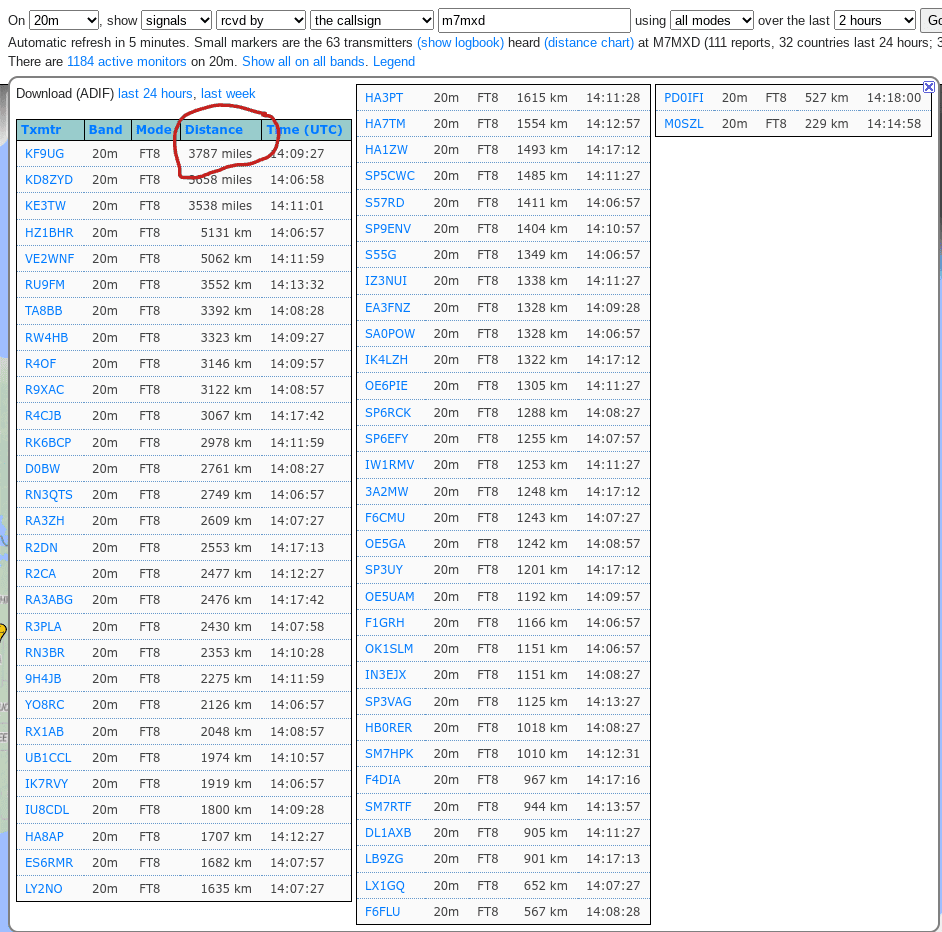Open the 20m band dropdown
The width and height of the screenshot is (942, 932).
(64, 20)
